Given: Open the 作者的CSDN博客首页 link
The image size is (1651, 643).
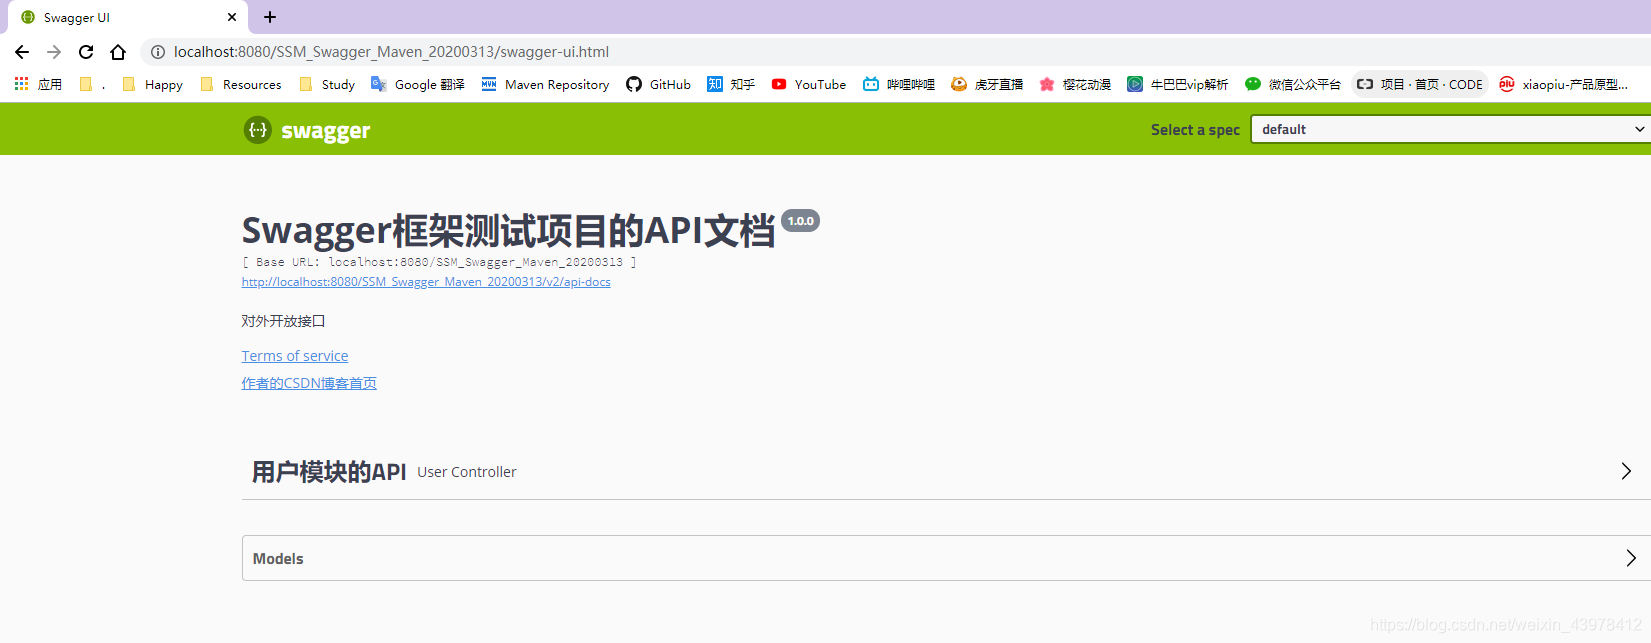Looking at the screenshot, I should pyautogui.click(x=309, y=383).
